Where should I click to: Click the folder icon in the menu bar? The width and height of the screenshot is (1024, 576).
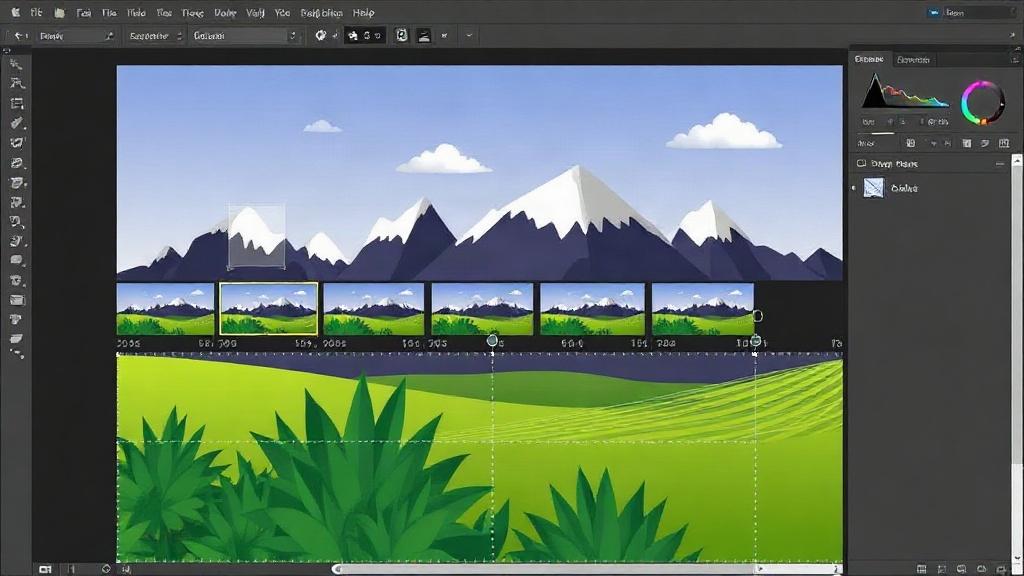[59, 12]
